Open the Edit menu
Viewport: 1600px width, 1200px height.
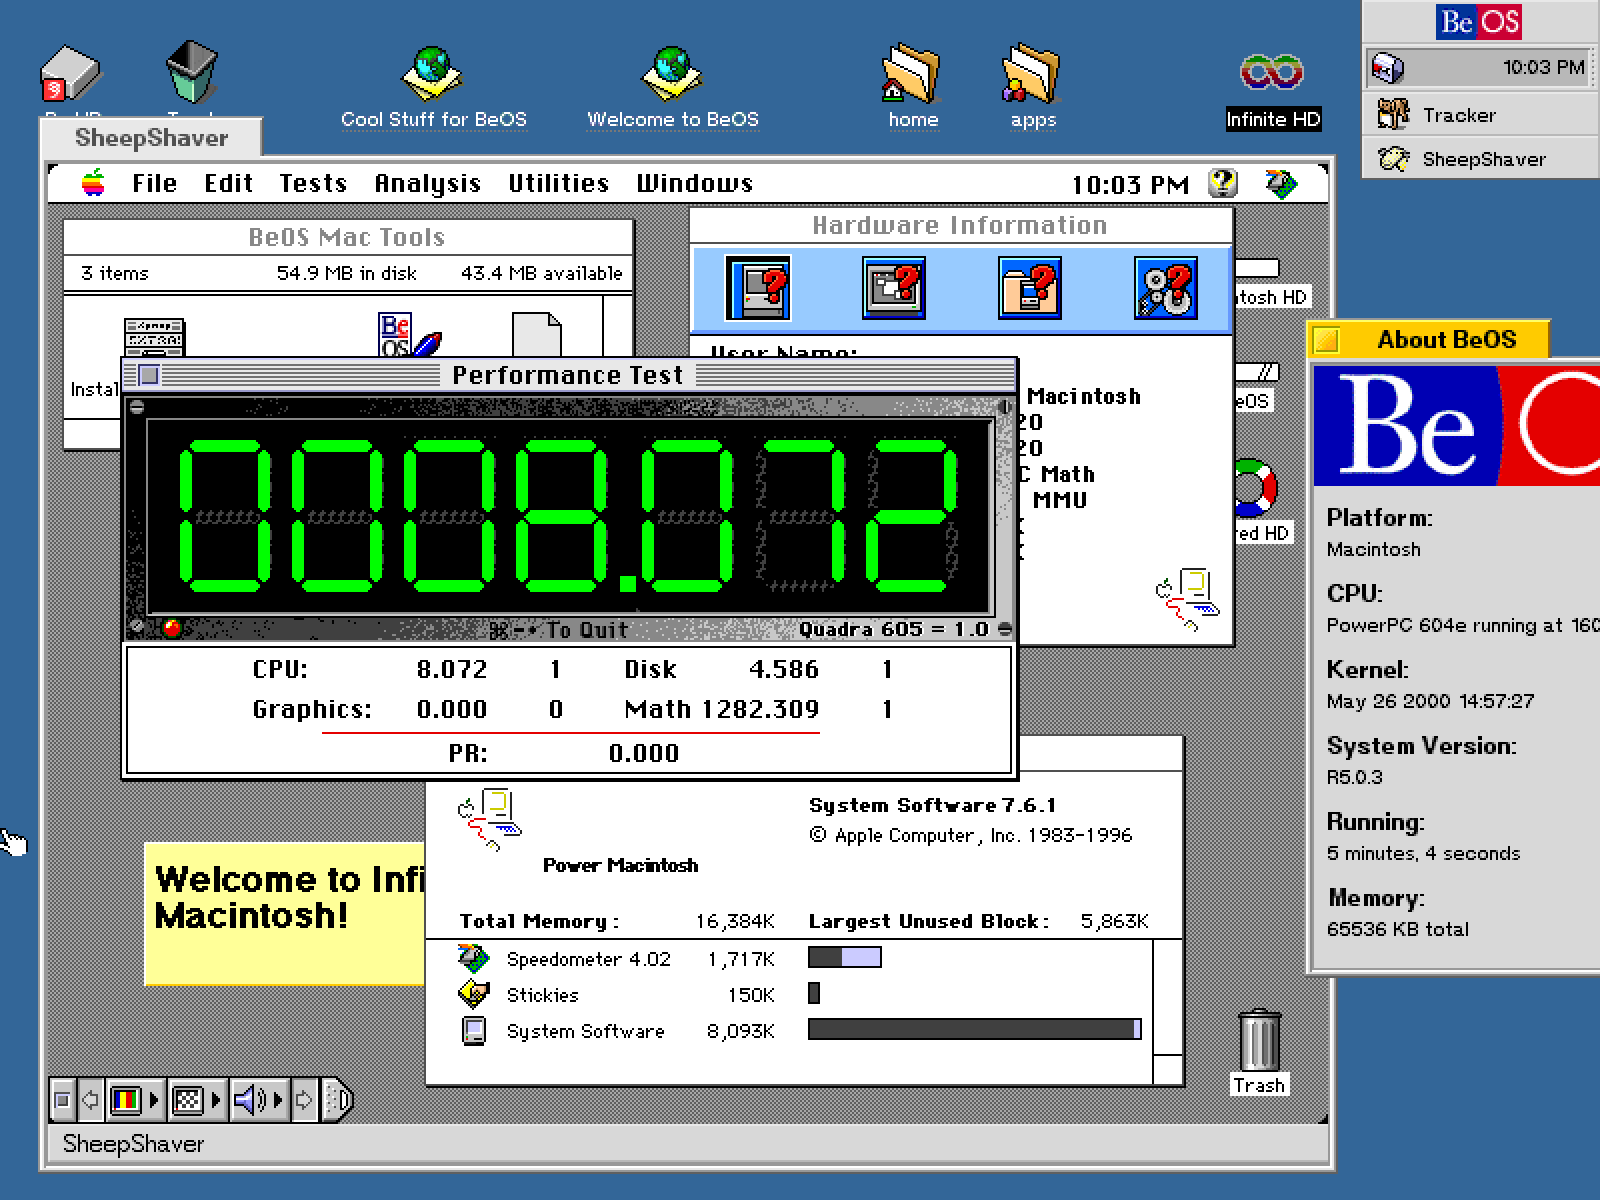(229, 183)
